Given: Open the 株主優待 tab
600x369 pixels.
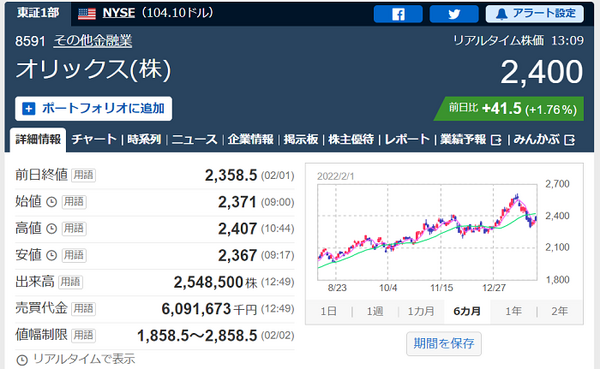Looking at the screenshot, I should pos(351,139).
